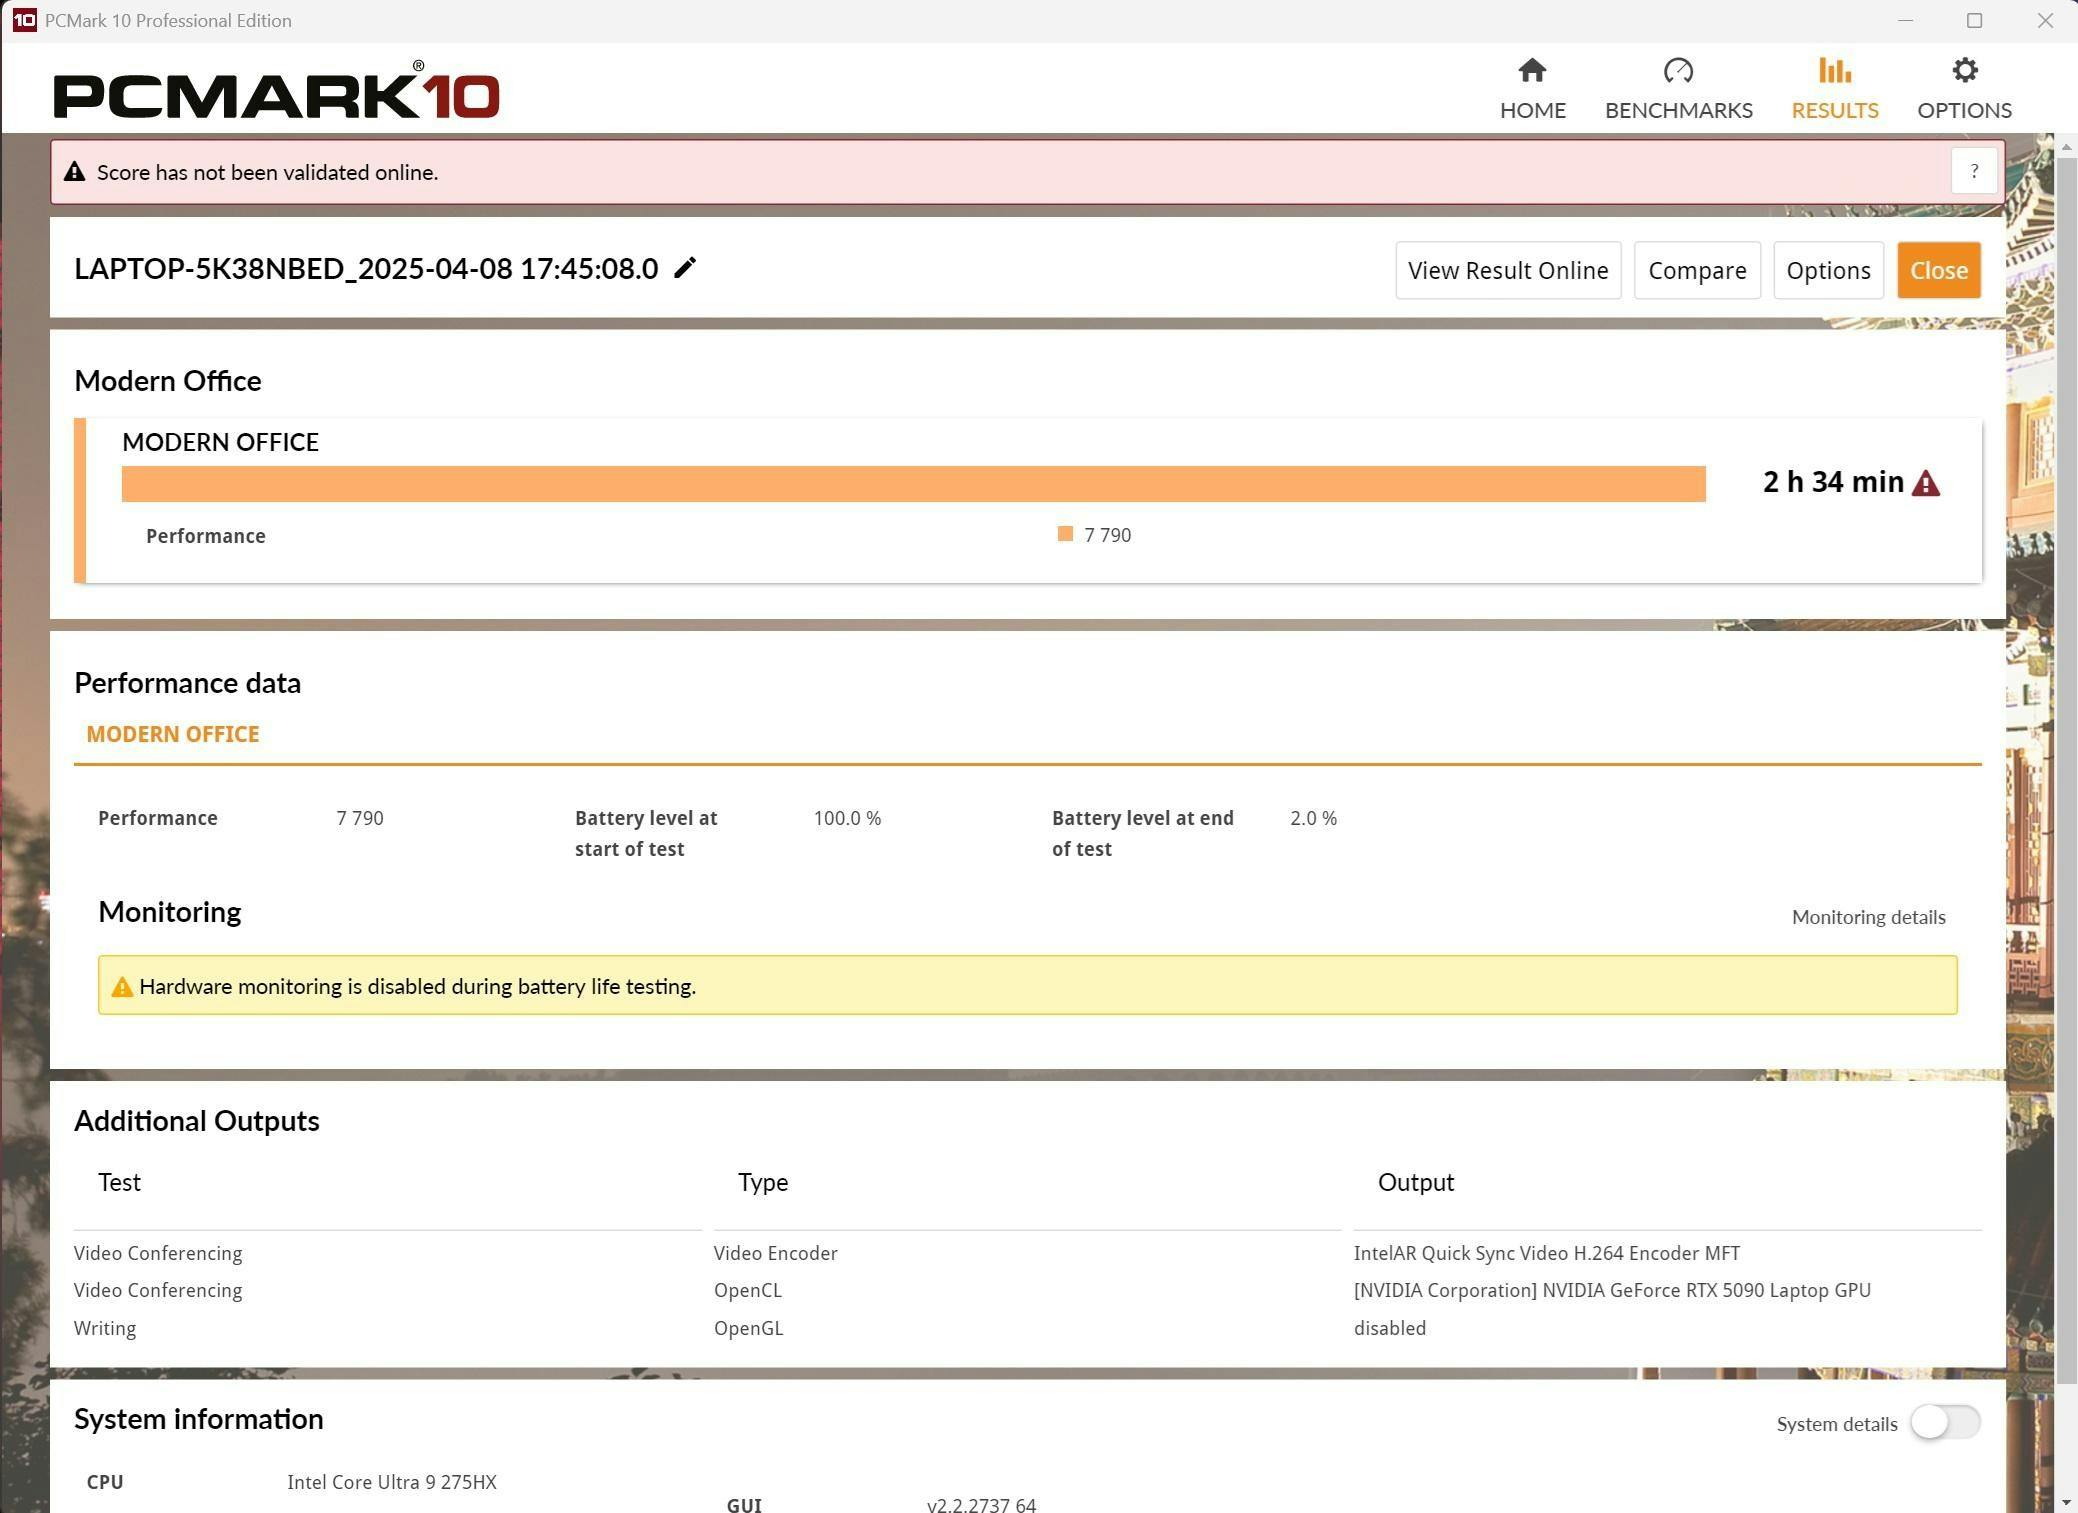Click View Result Online button
Viewport: 2078px width, 1513px height.
tap(1508, 270)
